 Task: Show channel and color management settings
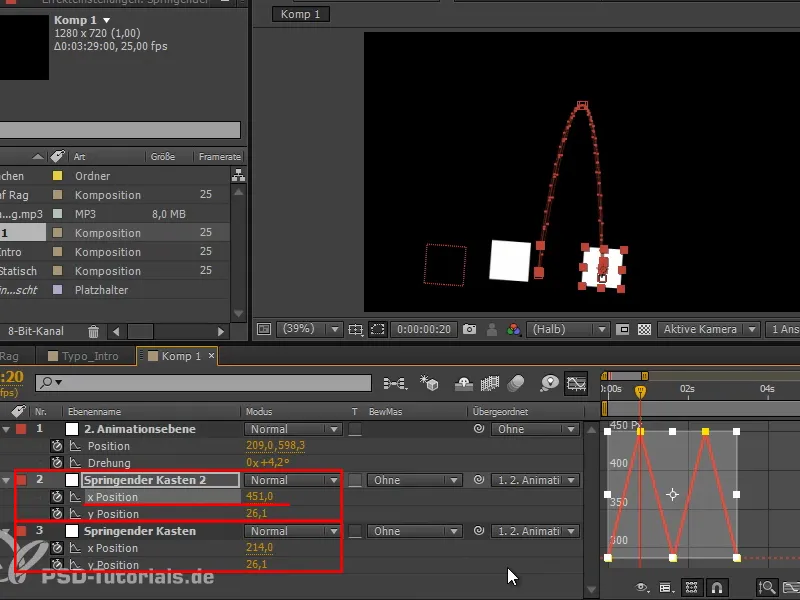[513, 330]
